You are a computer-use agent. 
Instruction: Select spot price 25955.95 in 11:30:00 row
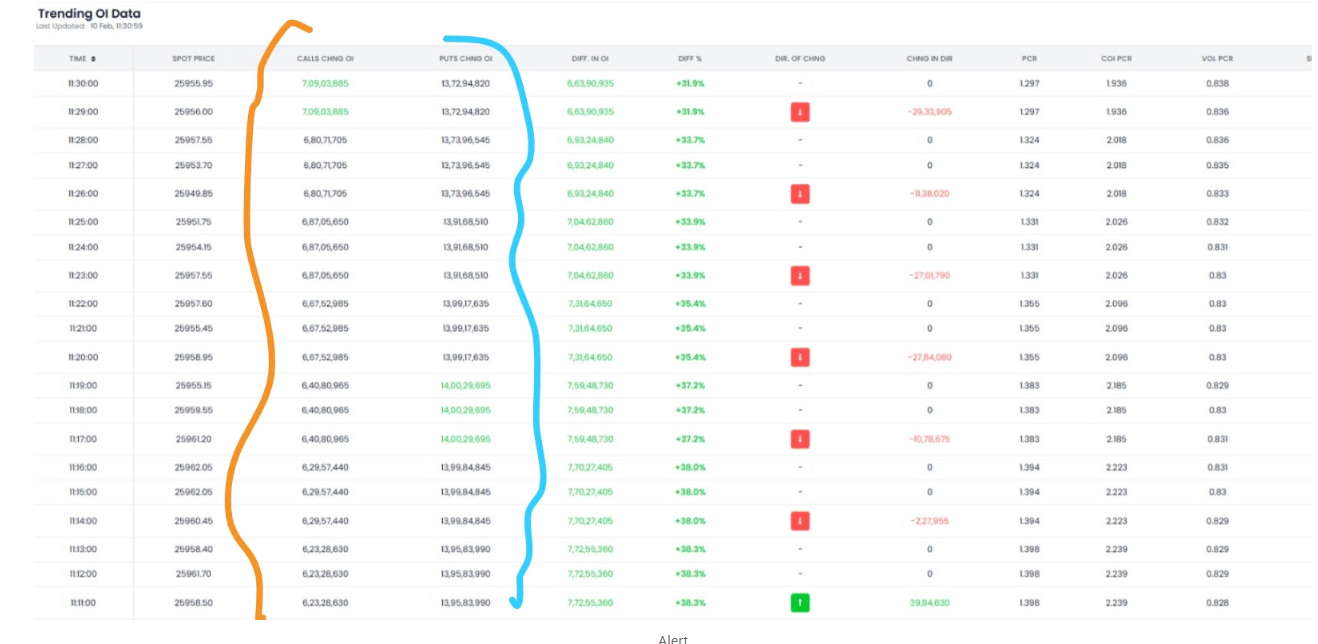[x=193, y=84]
